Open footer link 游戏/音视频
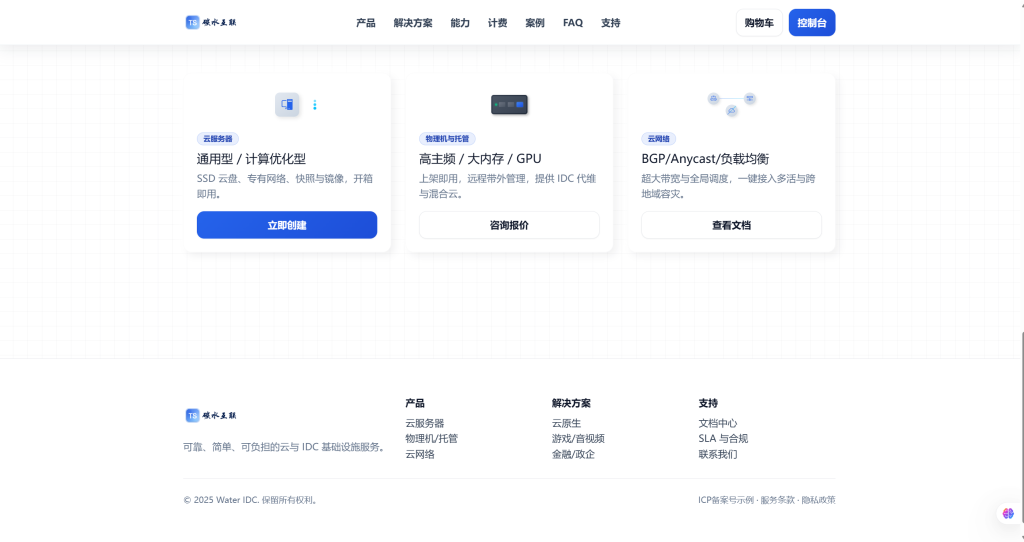1024x542 pixels. point(578,438)
